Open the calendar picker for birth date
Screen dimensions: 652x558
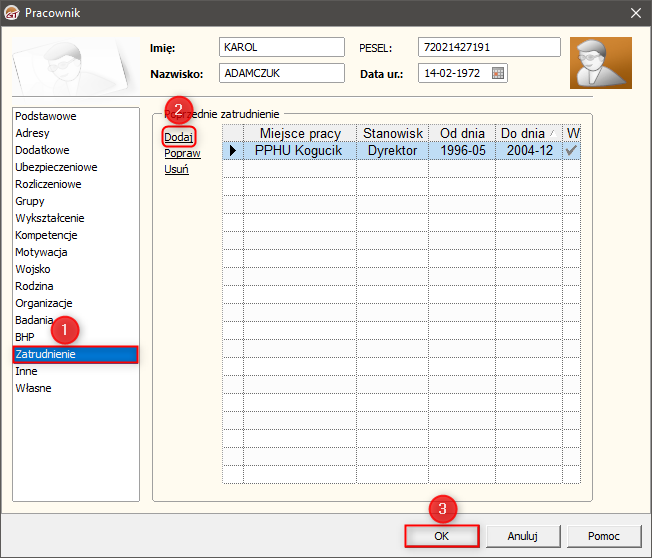pyautogui.click(x=498, y=73)
